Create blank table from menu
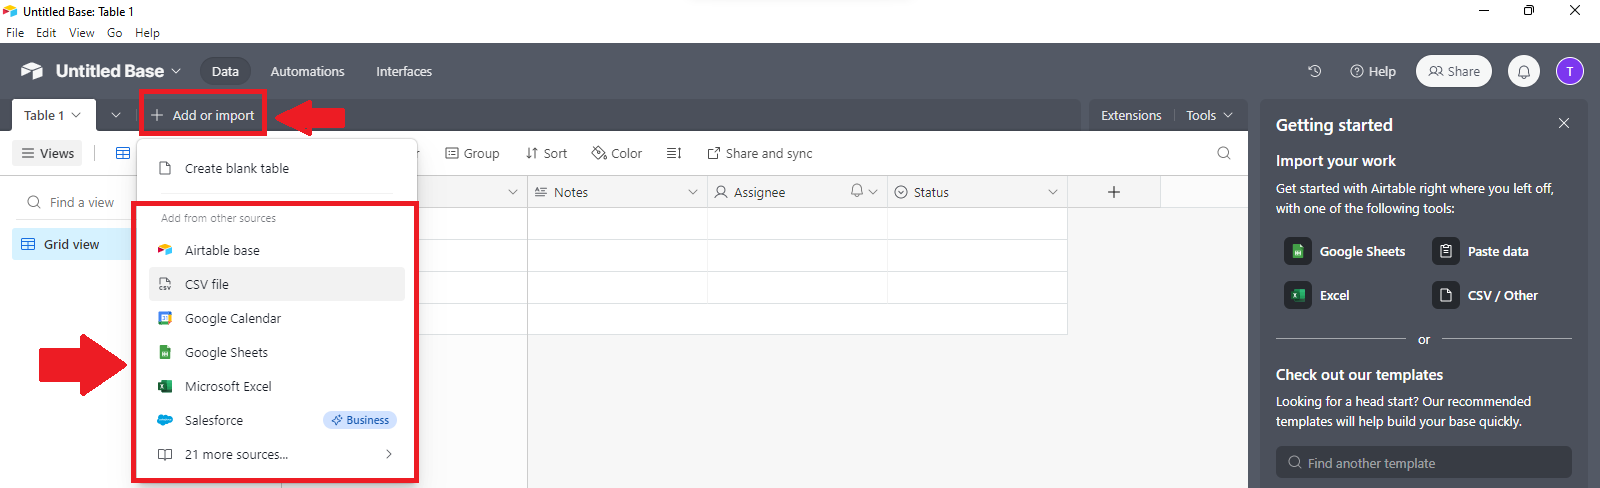 point(277,168)
